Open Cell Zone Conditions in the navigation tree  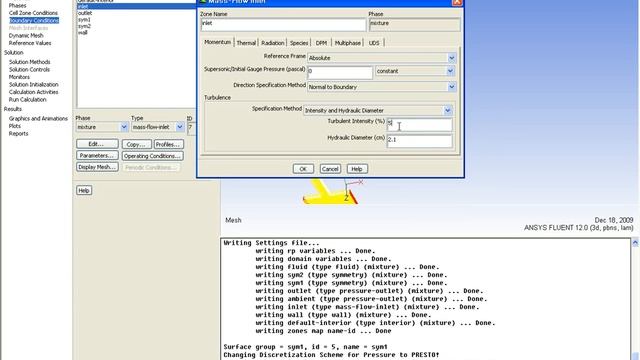[x=33, y=13]
